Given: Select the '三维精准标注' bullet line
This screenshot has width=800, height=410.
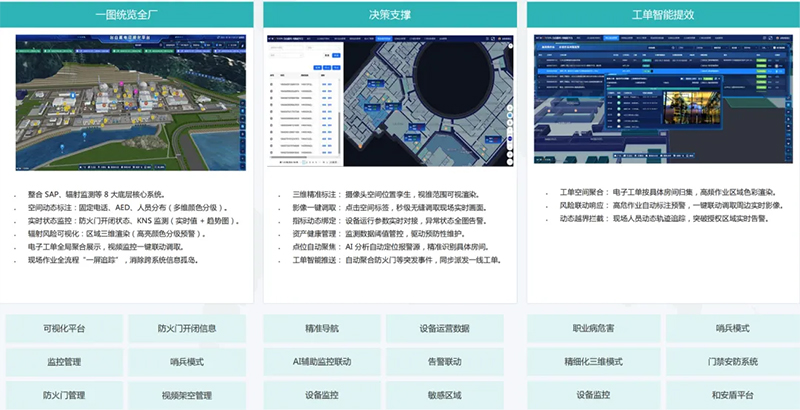Looking at the screenshot, I should (386, 195).
